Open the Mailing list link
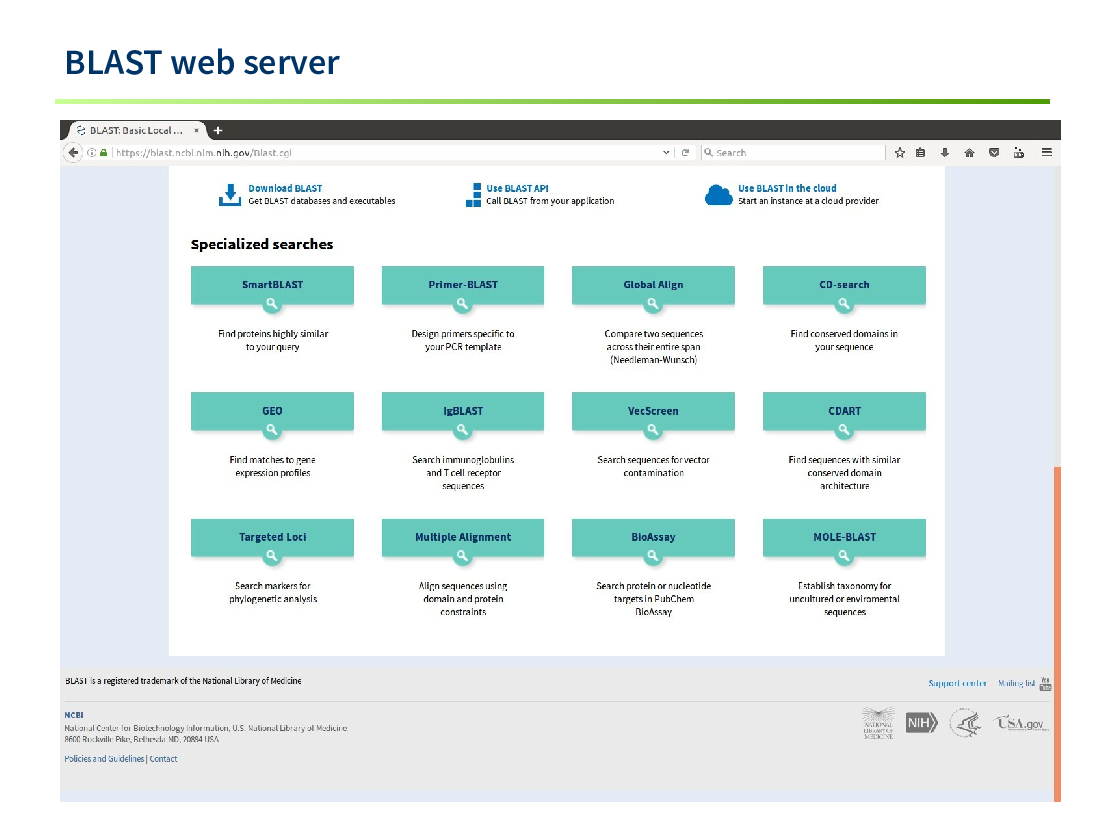This screenshot has height=827, width=1102. pos(1016,683)
